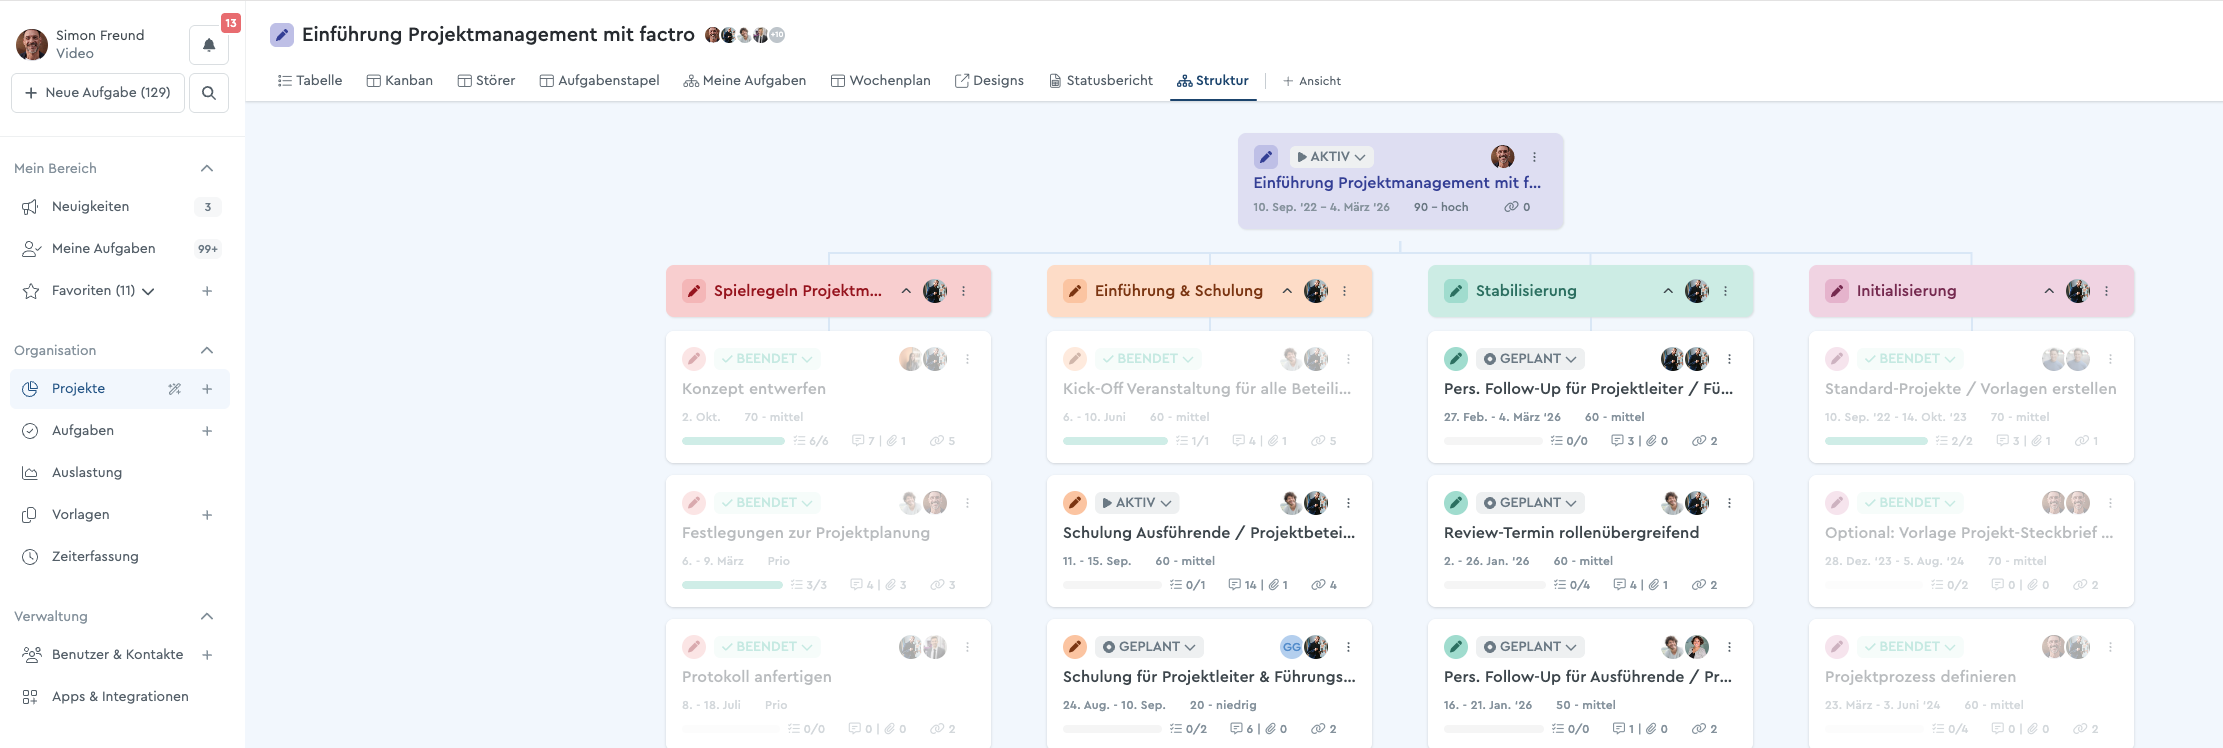Screen dimensions: 2223x748
Task: Click the Simon Freund profile avatar
Action: pos(32,44)
